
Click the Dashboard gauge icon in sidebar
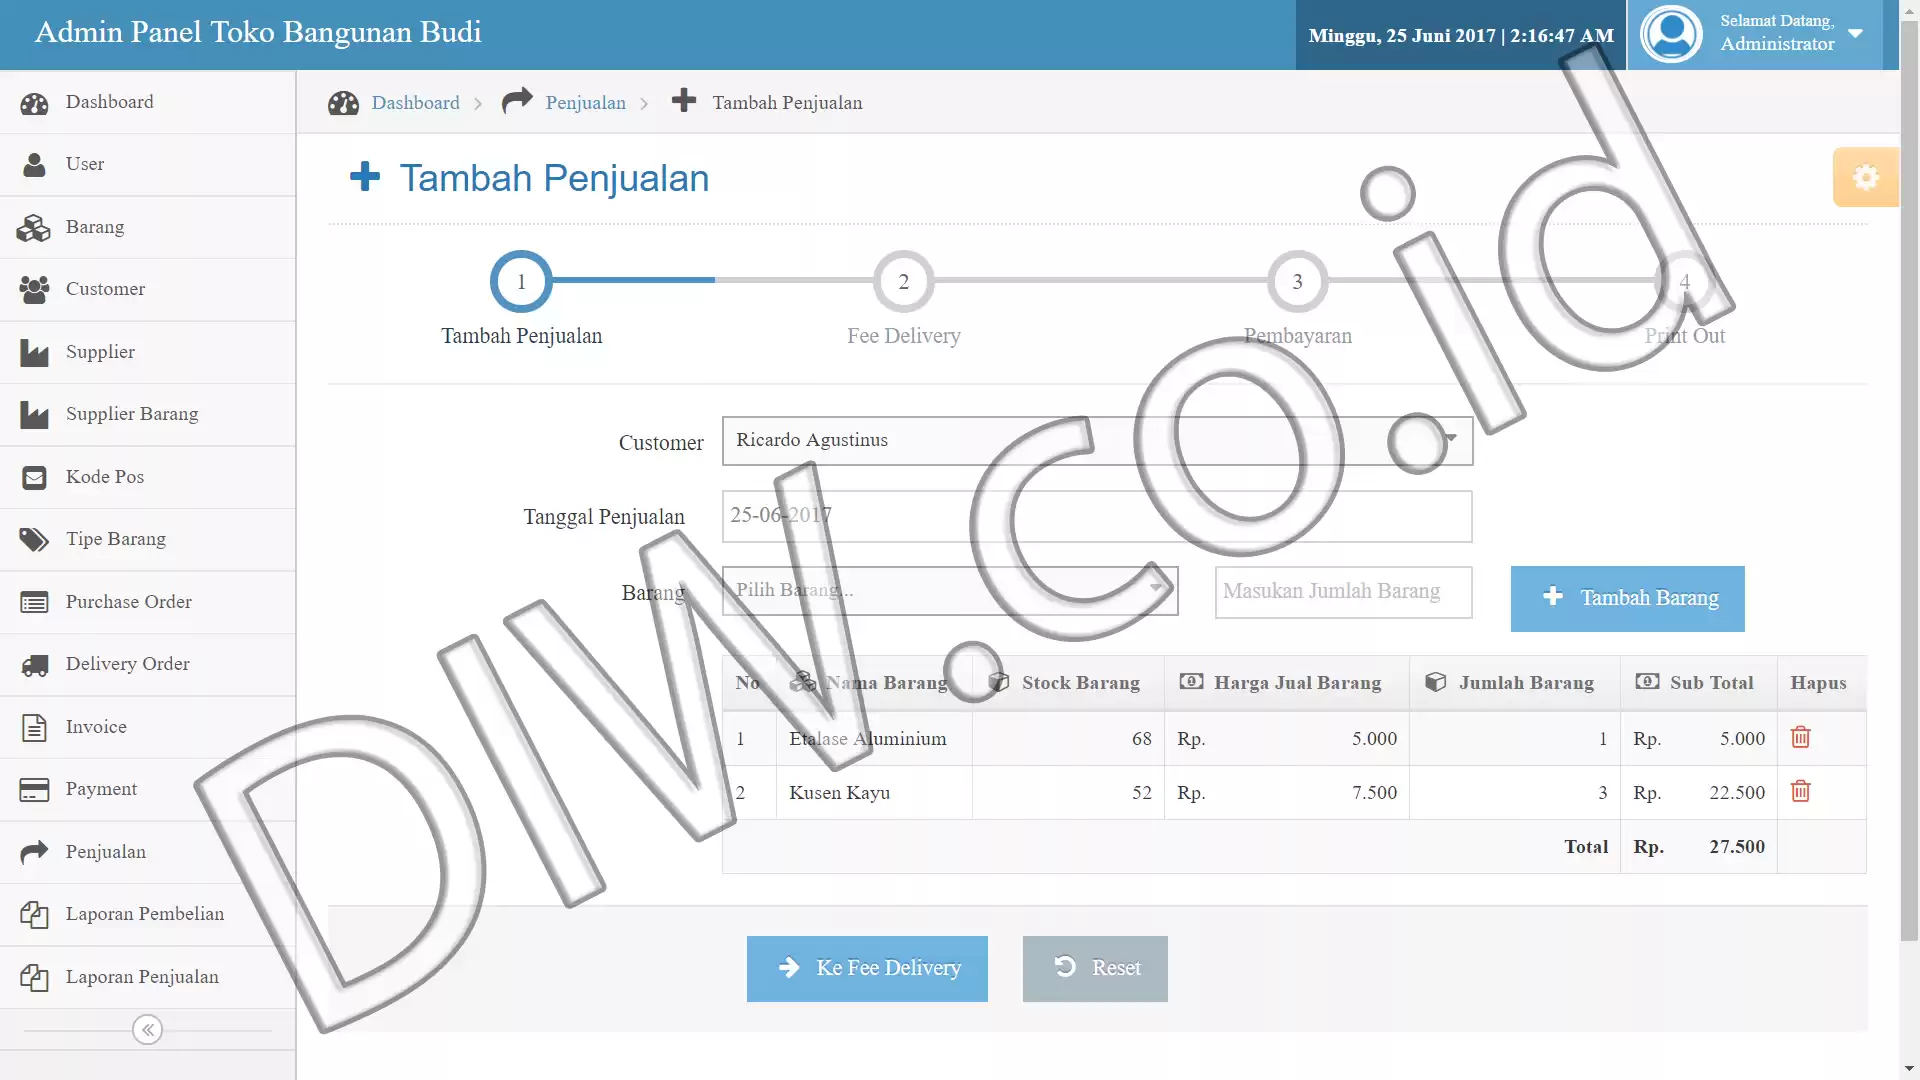34,103
